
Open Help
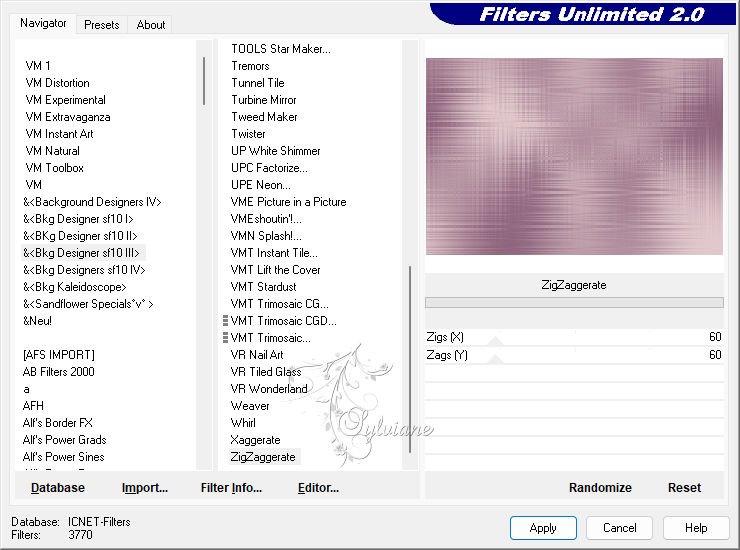click(696, 527)
